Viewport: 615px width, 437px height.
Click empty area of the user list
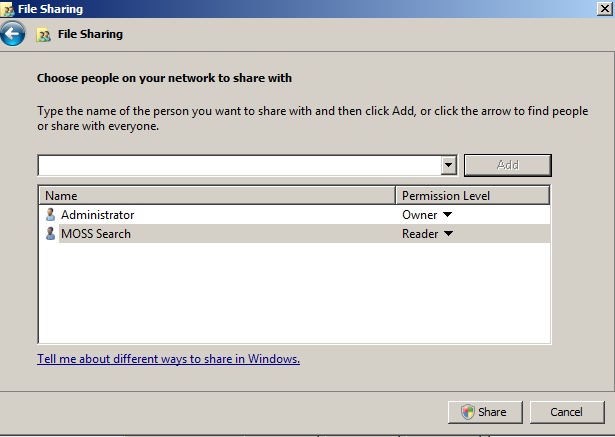(x=294, y=292)
